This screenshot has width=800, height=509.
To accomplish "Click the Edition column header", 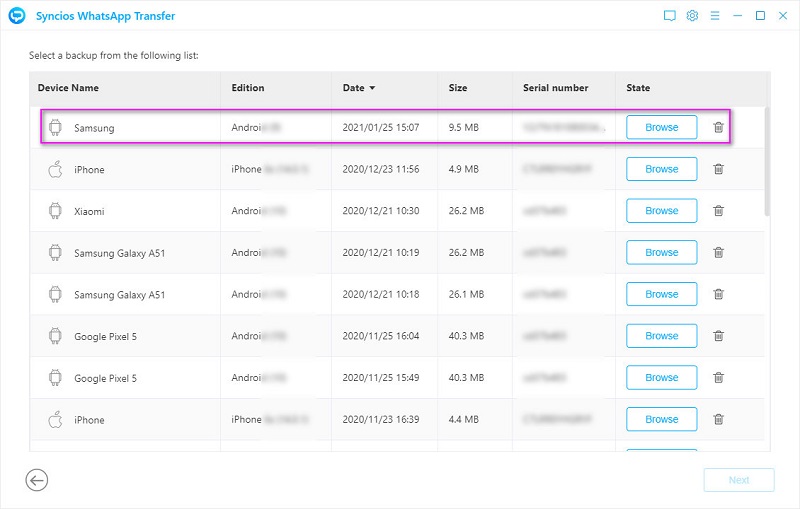I will [248, 88].
